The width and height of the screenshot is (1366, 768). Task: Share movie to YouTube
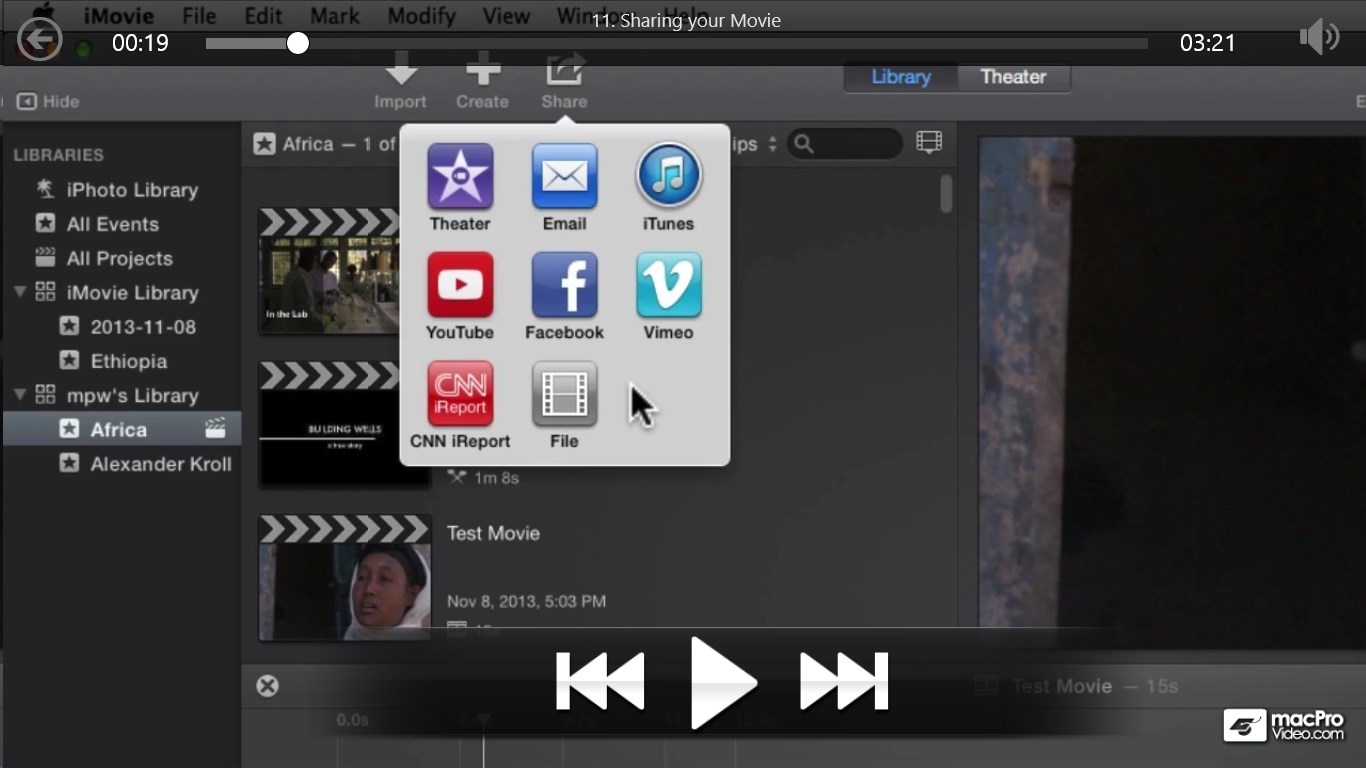click(460, 296)
